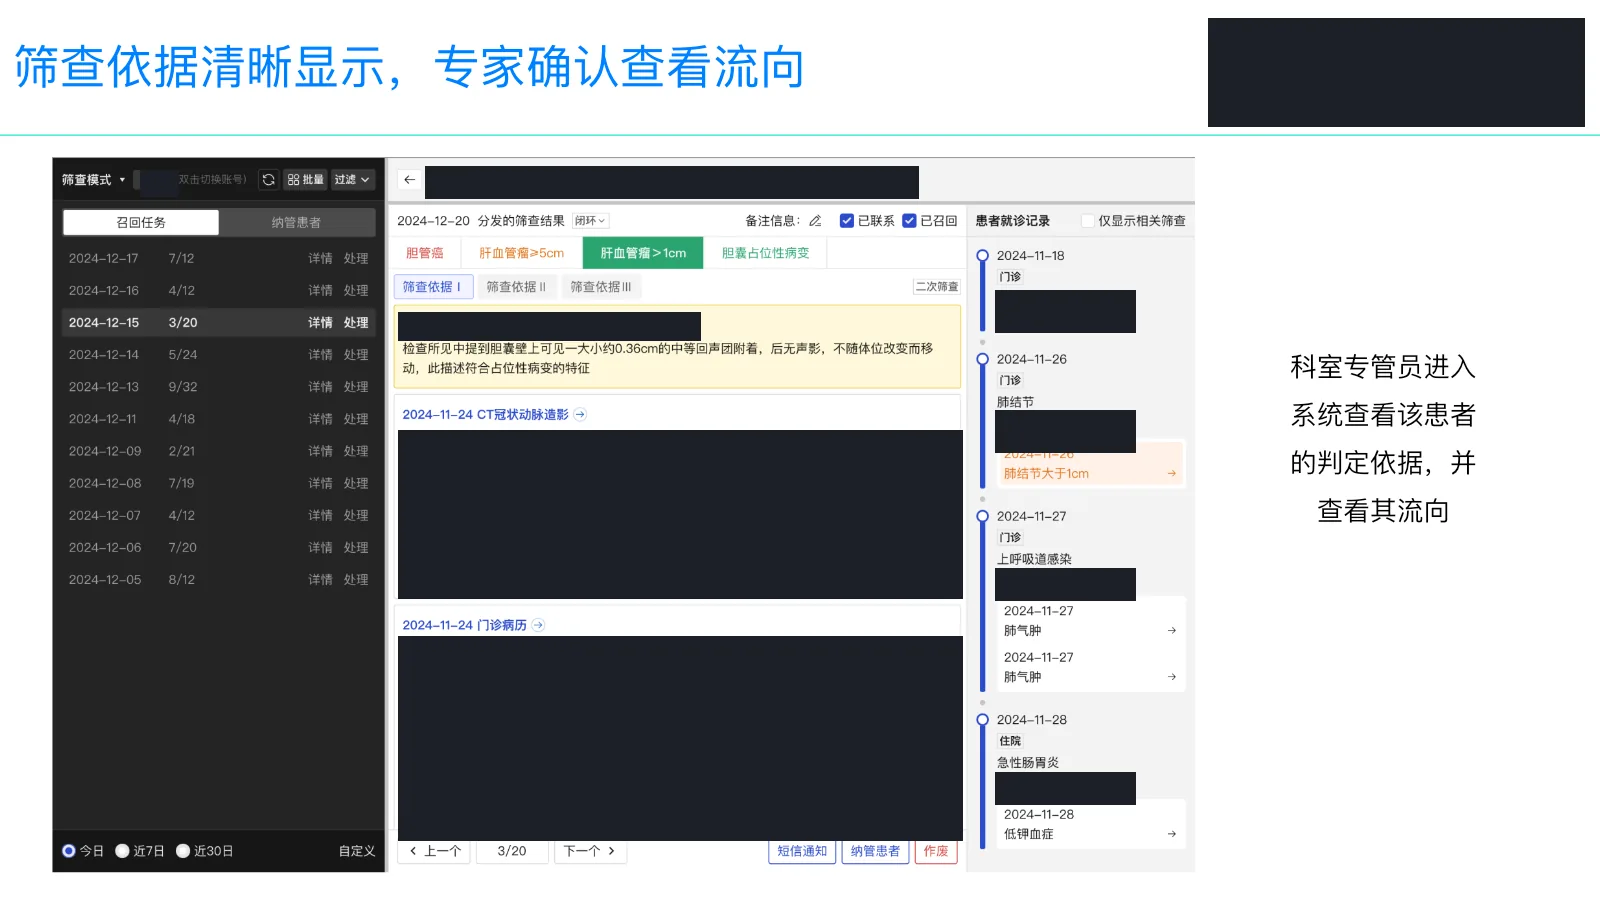Click 上呼吸道感染 diagnosis text

(x=1034, y=560)
